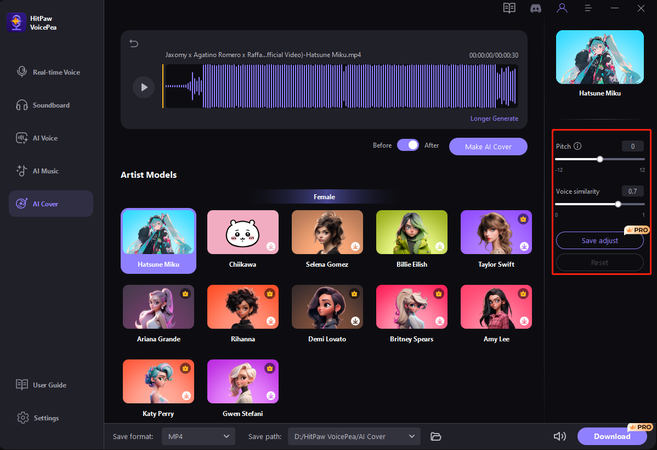
Task: Click the Make AI Cover button
Action: [x=488, y=147]
